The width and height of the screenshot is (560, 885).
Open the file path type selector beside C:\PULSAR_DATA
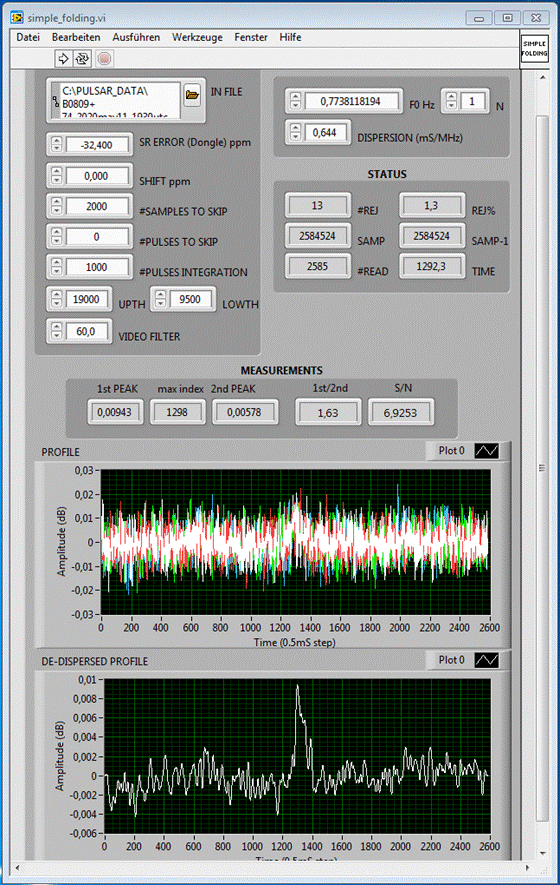point(55,101)
